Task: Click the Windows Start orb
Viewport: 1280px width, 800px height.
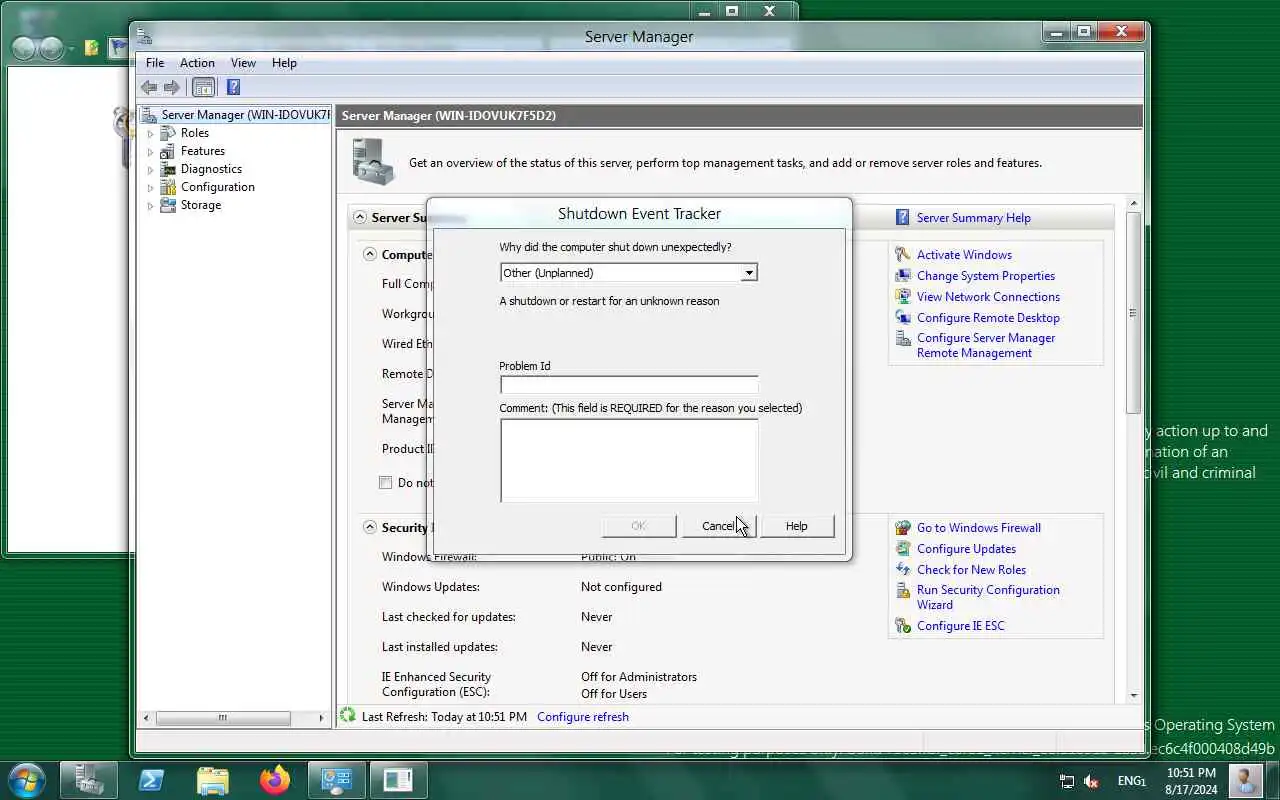Action: [x=27, y=780]
